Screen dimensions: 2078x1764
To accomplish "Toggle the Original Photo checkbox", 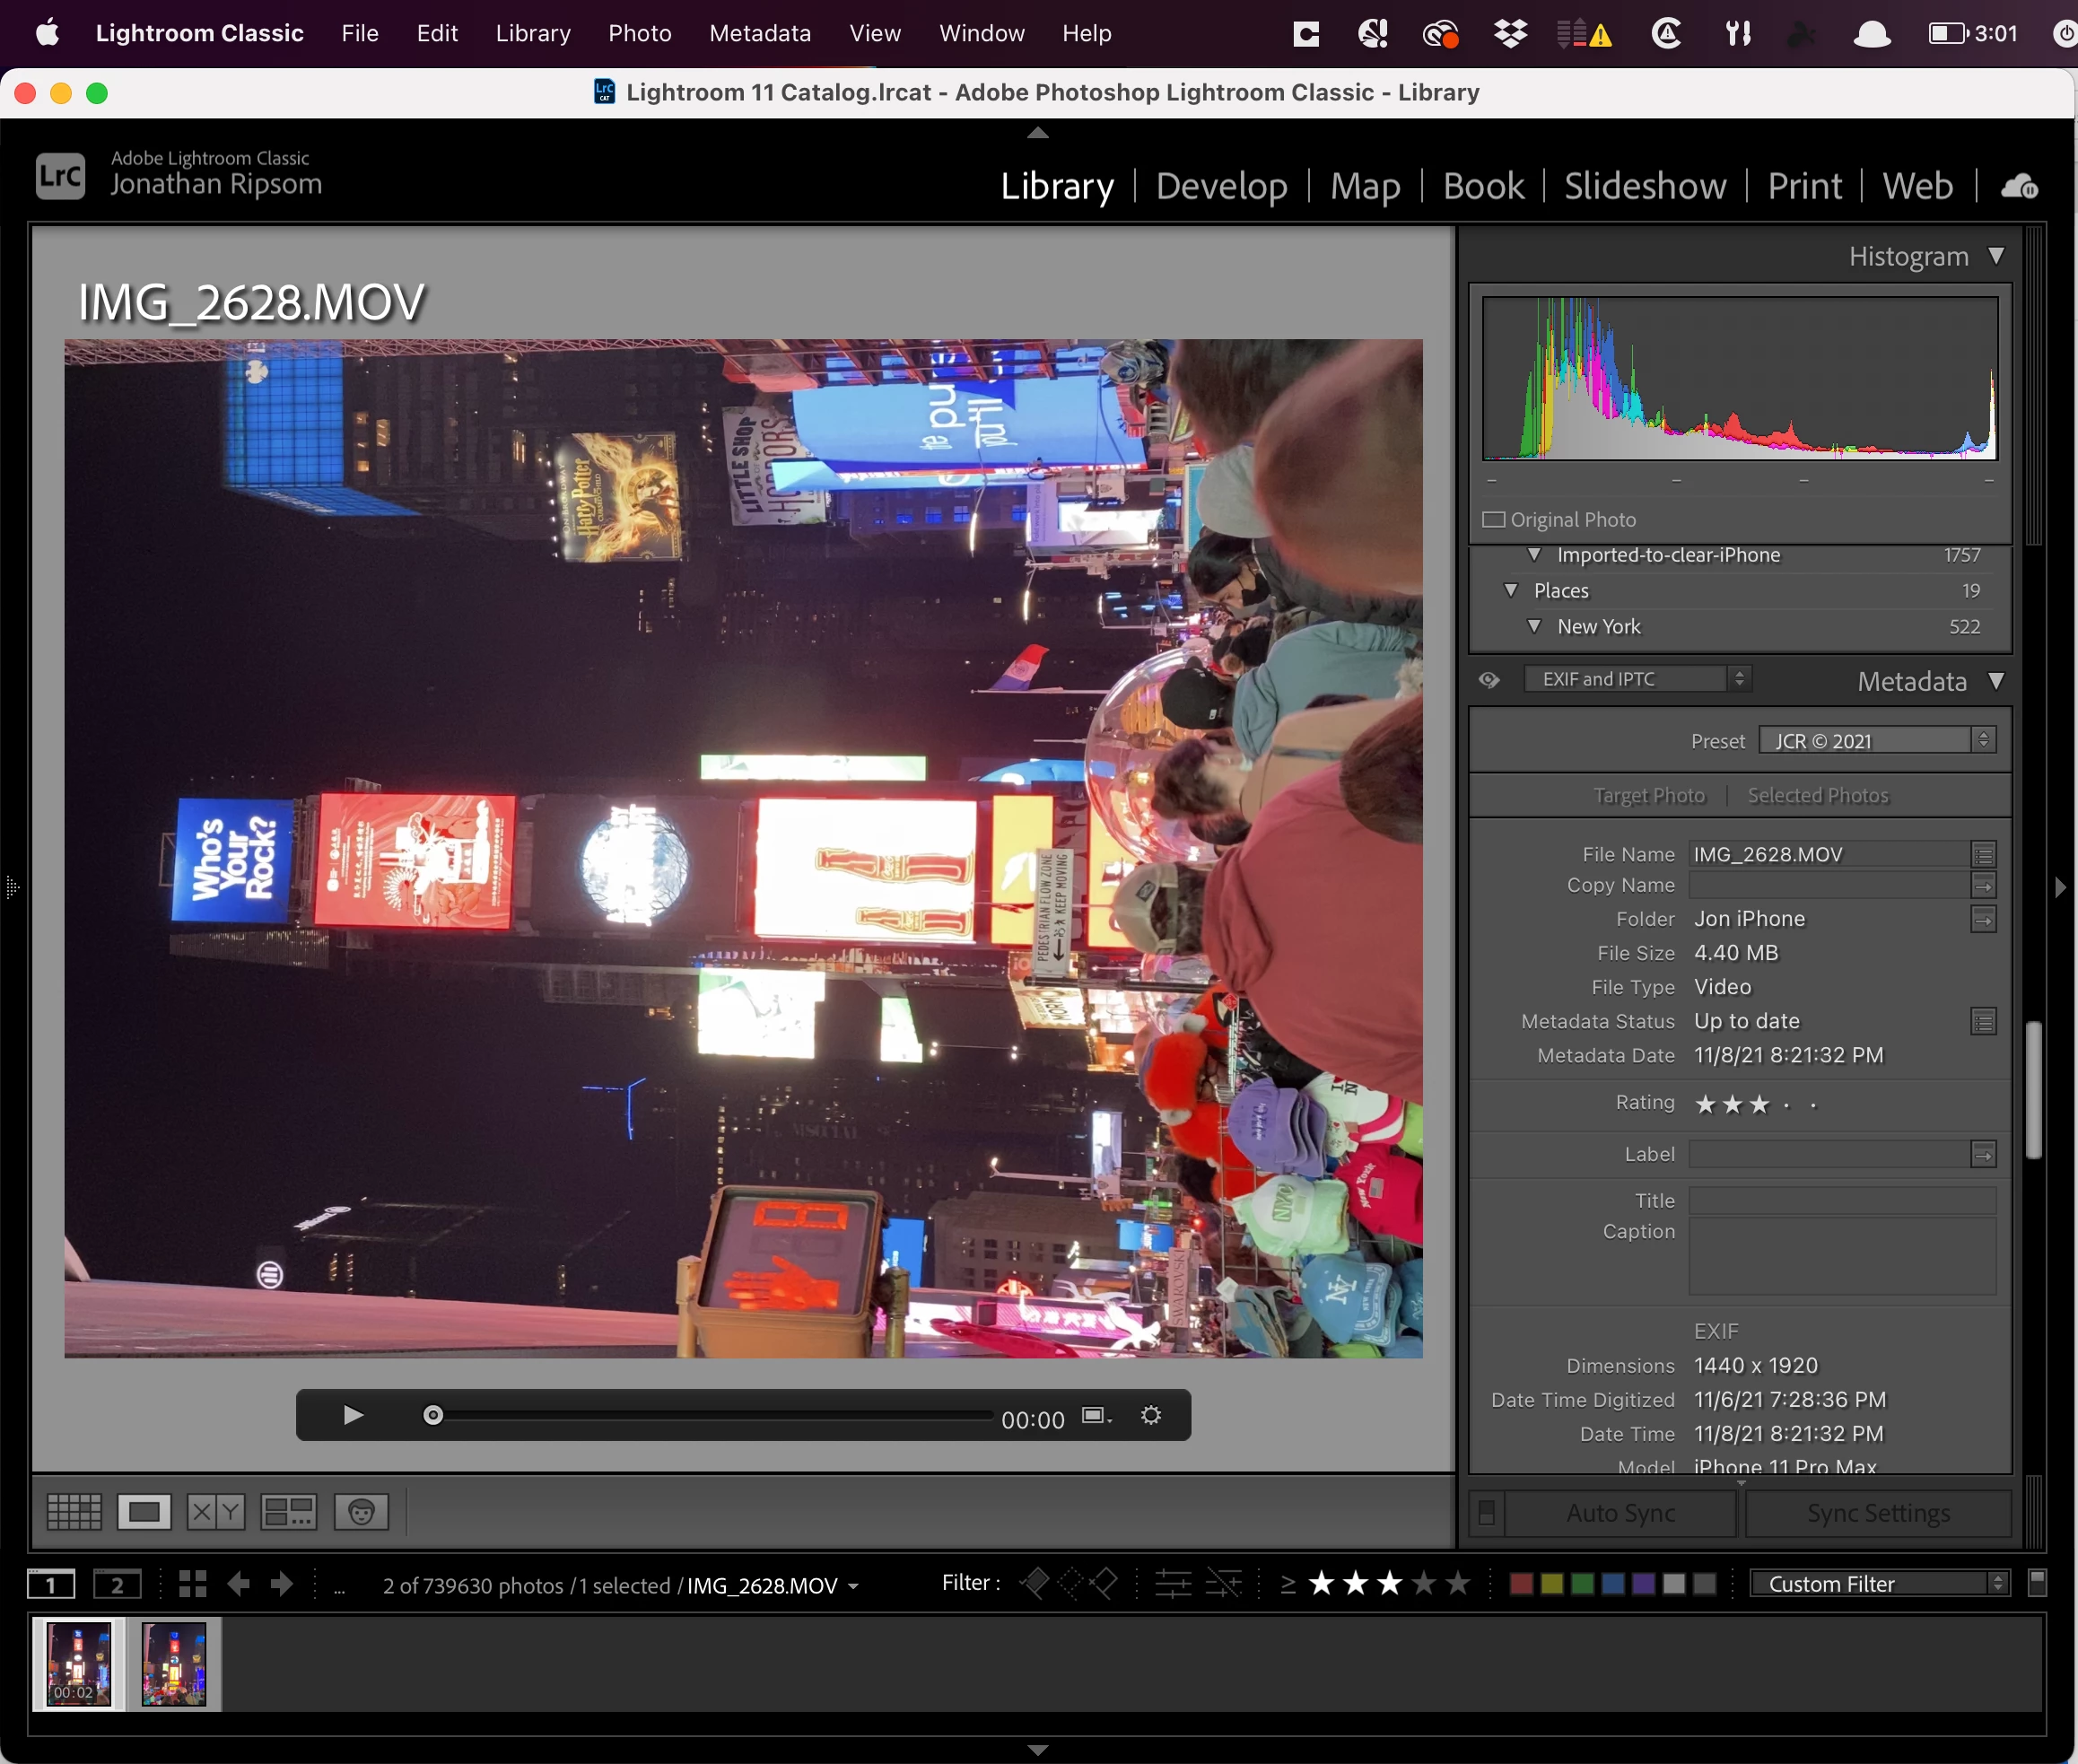I will coord(1493,520).
